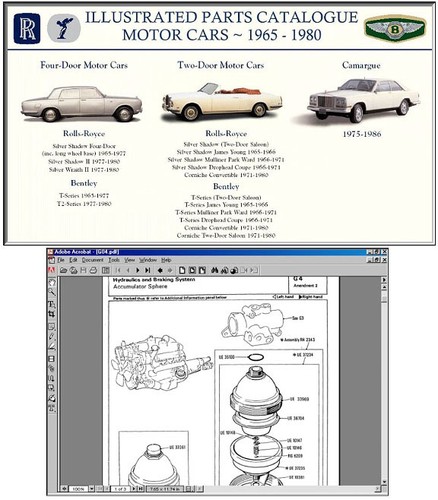Click the Find binoculars icon

tap(215, 270)
